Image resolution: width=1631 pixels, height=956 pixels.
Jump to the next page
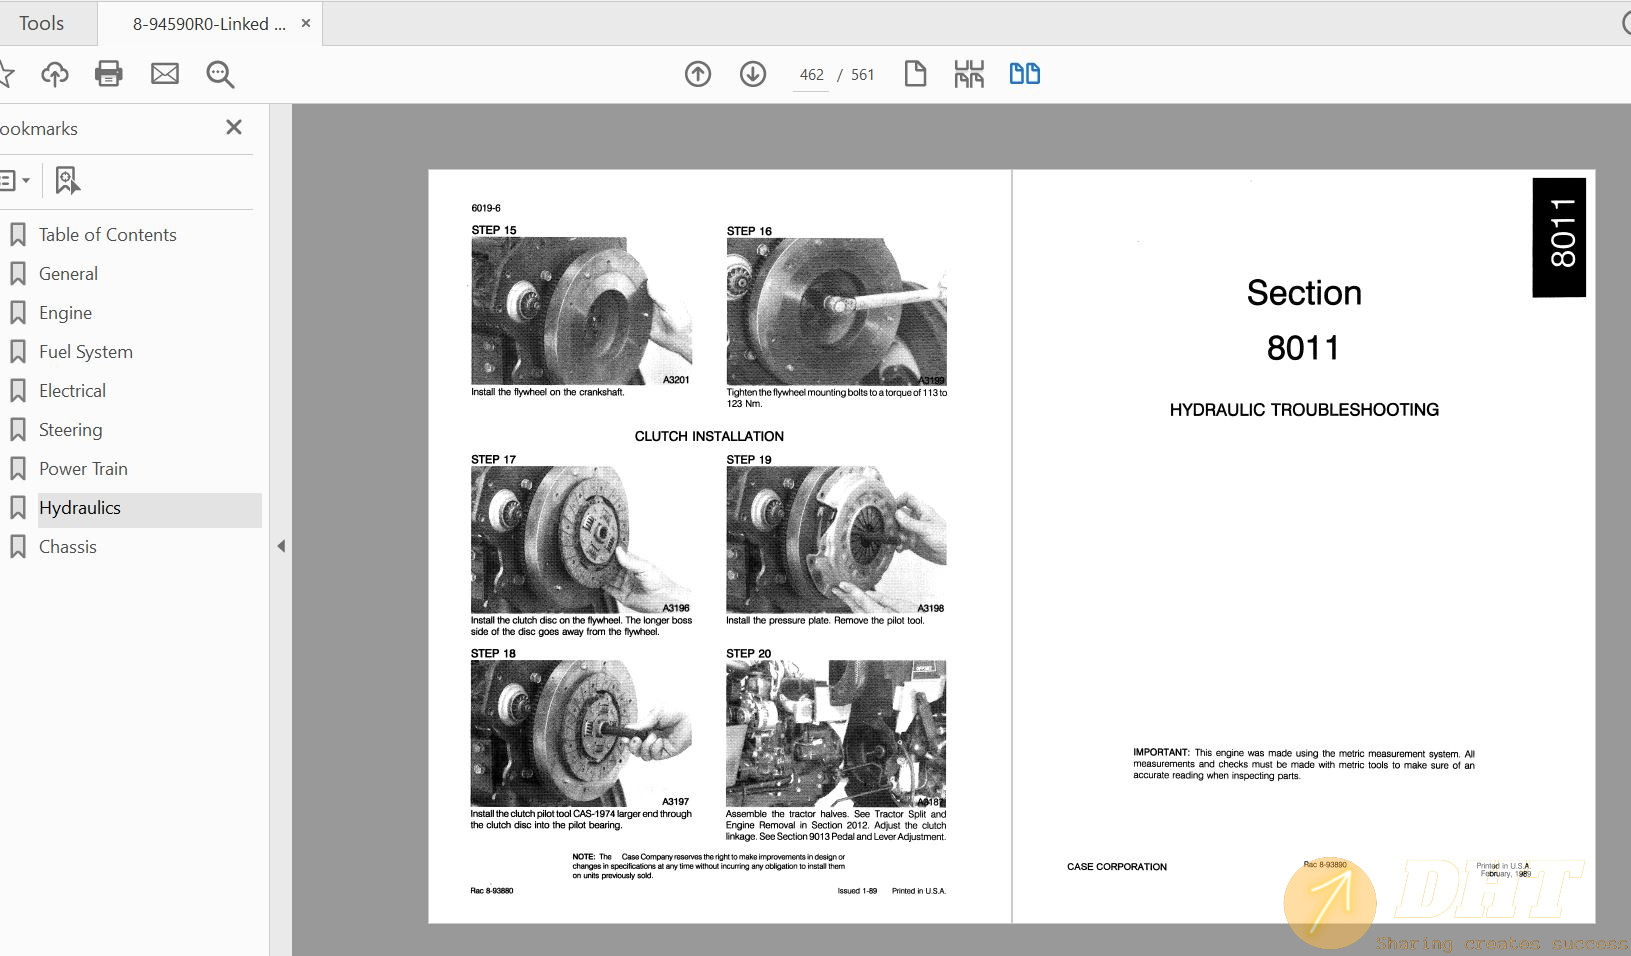tap(753, 74)
